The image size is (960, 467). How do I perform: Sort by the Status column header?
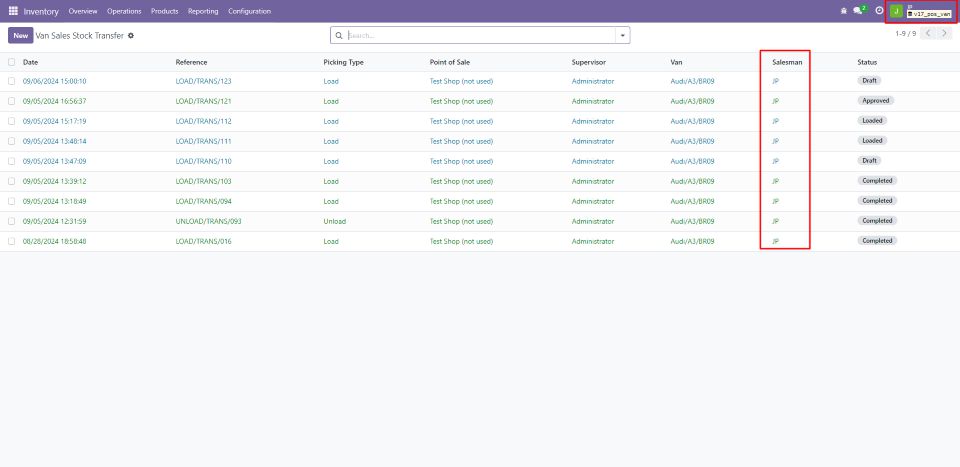click(x=867, y=62)
